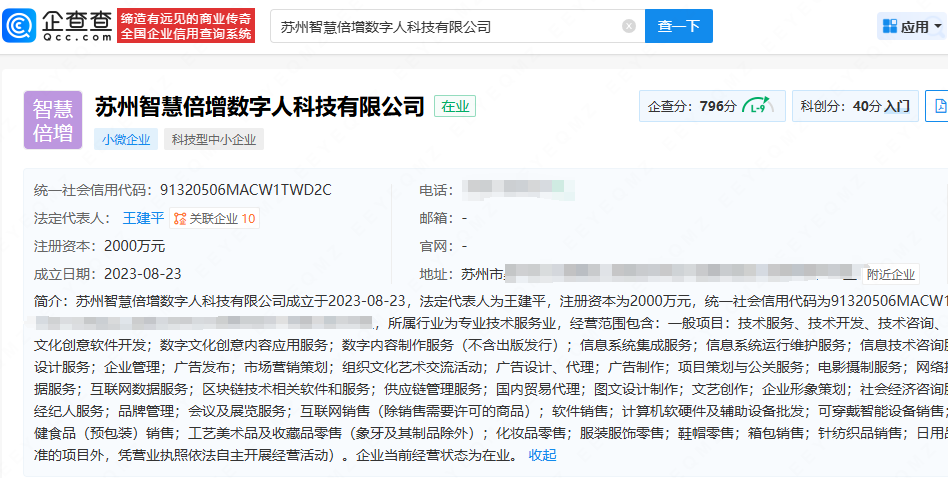Click the L-9 score gauge icon
The image size is (948, 478).
click(758, 106)
